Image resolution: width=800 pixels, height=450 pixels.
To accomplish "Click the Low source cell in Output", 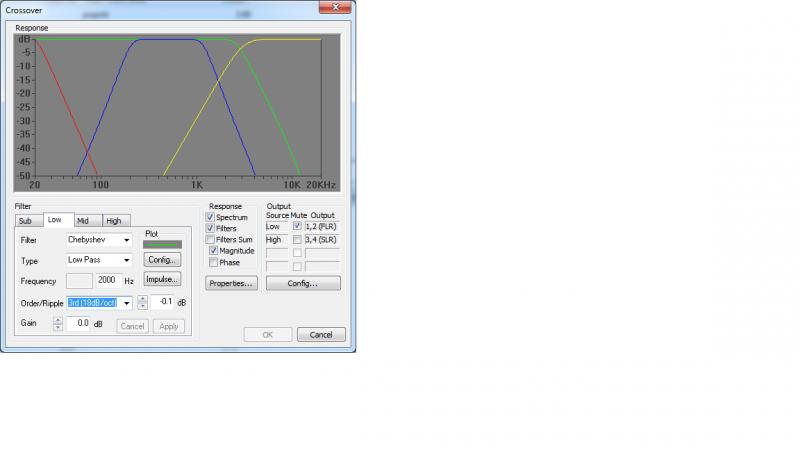I will coord(277,226).
